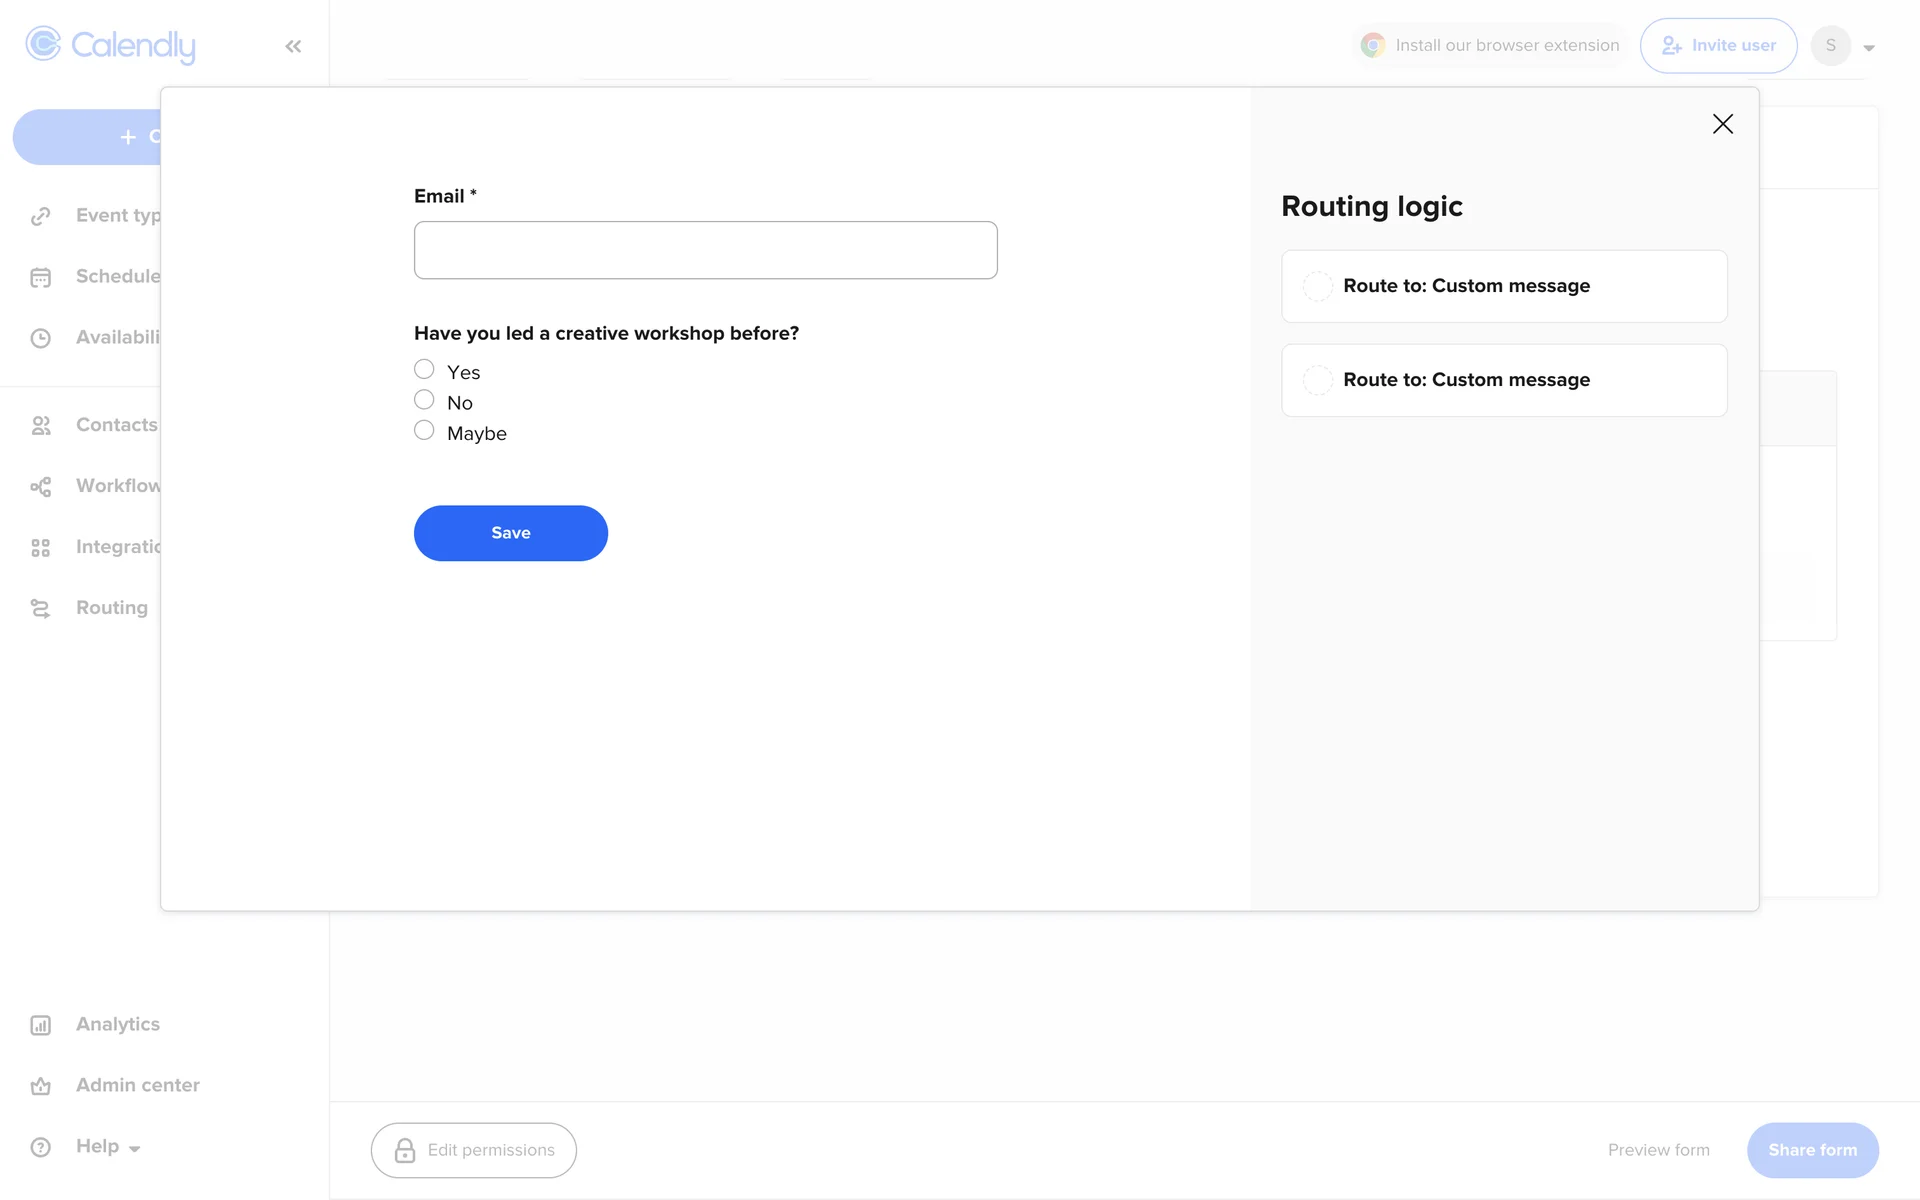1920x1200 pixels.
Task: Close the routing form preview dialog
Action: 1722,124
